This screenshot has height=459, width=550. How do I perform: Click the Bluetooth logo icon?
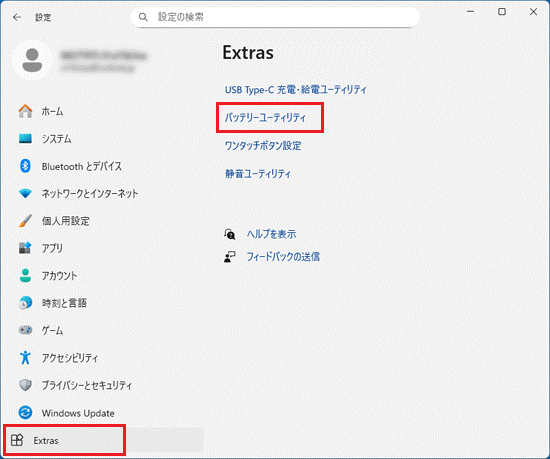click(x=25, y=166)
